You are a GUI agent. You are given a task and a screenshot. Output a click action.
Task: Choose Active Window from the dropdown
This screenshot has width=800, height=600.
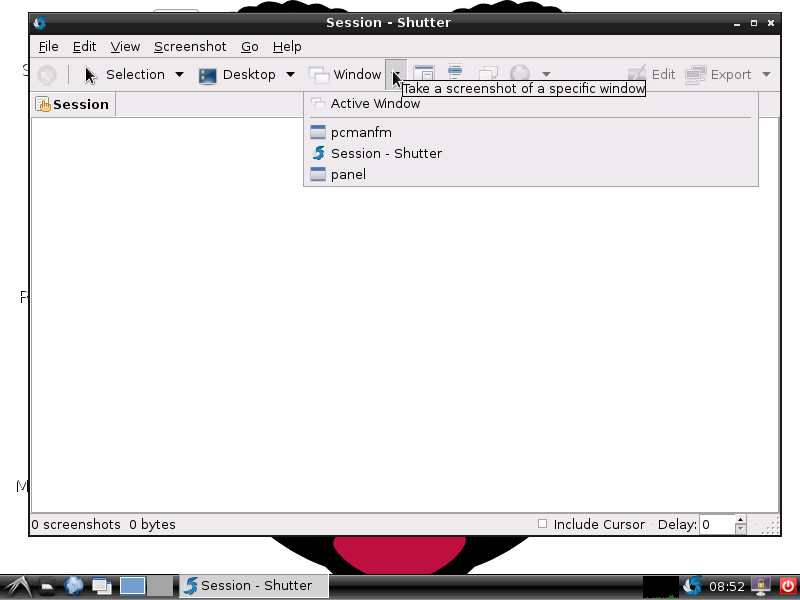[x=531, y=104]
